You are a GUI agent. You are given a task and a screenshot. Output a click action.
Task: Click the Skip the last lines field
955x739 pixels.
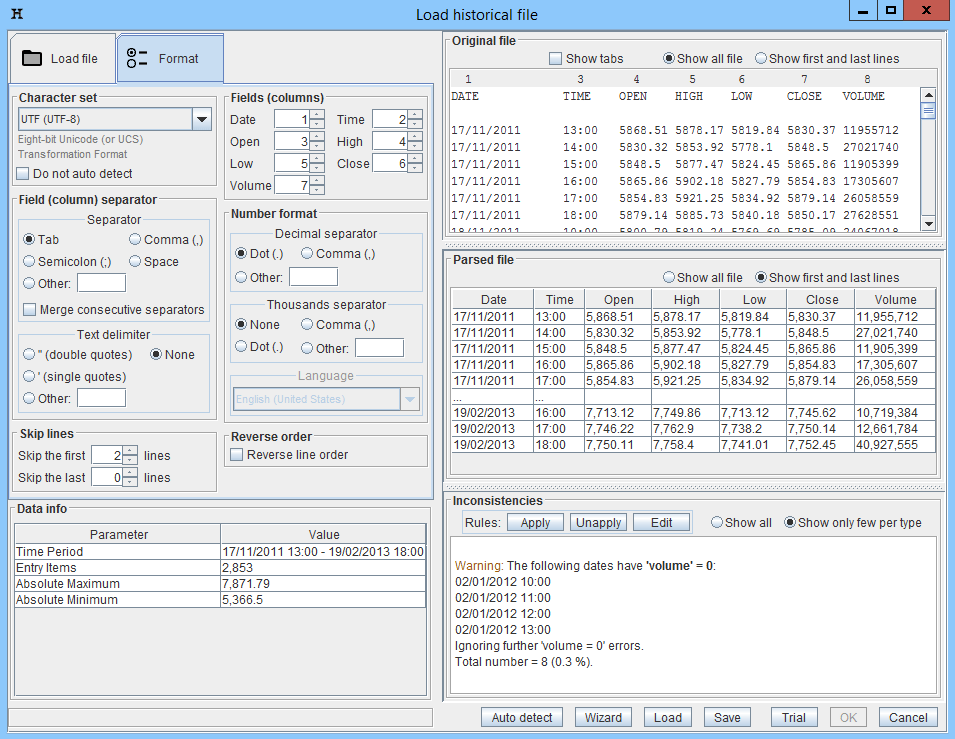click(x=107, y=478)
